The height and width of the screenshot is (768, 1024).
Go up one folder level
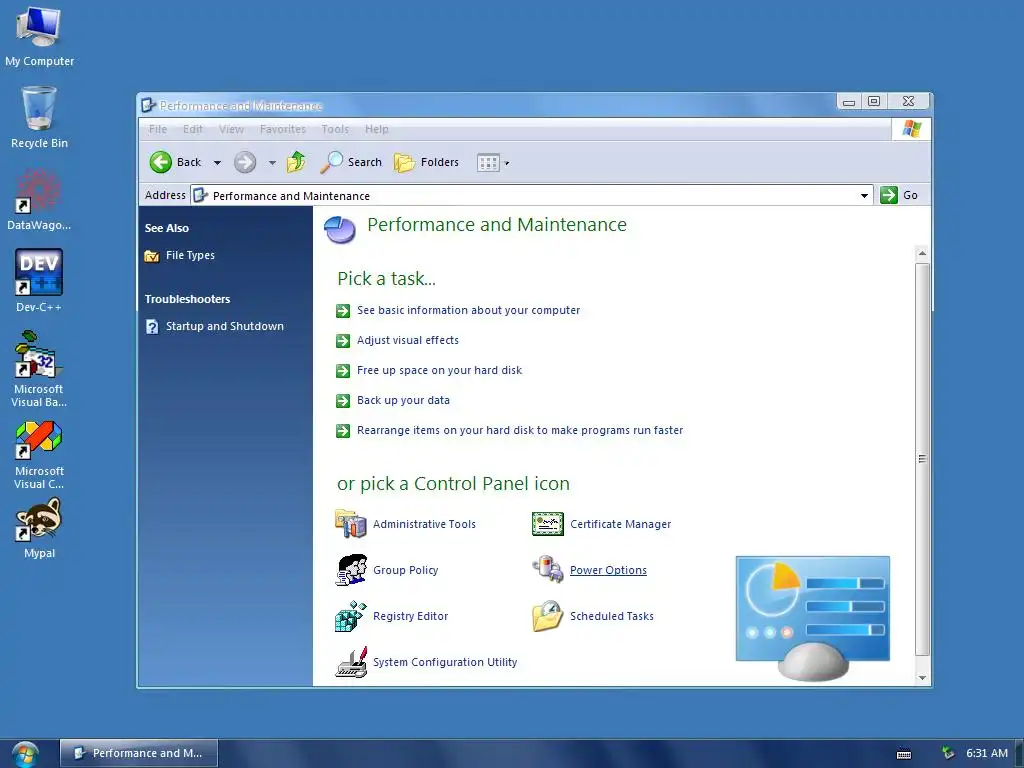(x=296, y=161)
